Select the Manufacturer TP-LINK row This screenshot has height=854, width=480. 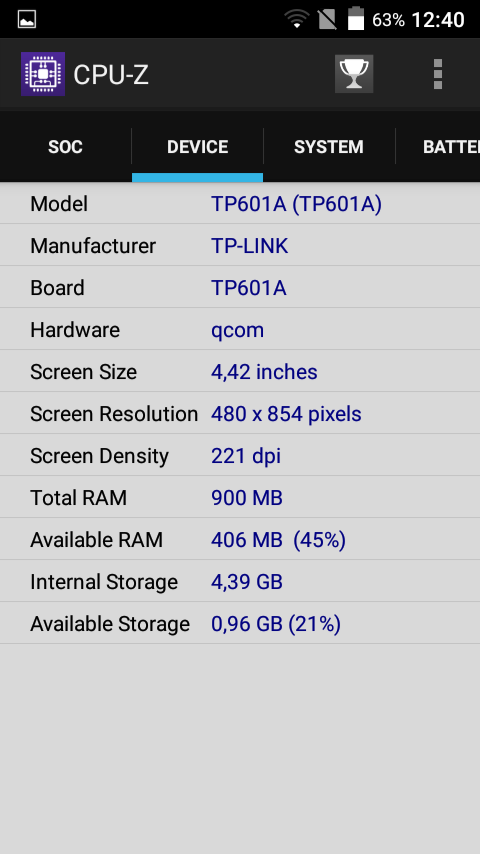(240, 245)
